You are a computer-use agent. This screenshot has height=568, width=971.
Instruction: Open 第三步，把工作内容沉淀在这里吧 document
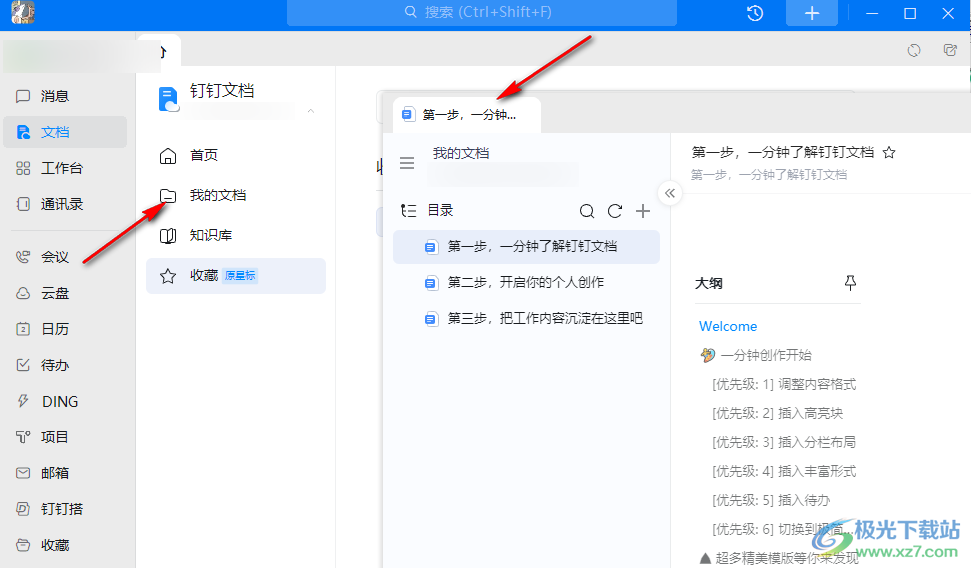(544, 319)
